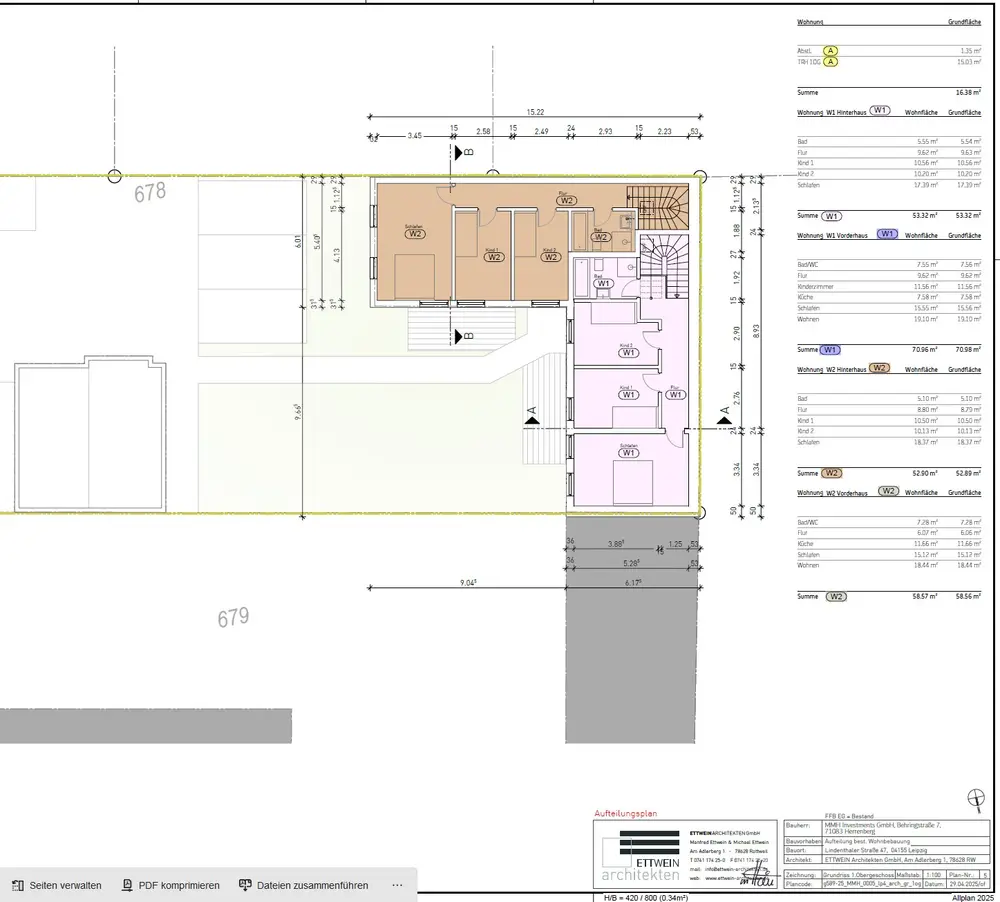The height and width of the screenshot is (902, 1000).
Task: Click the 'Wohnung W2 Hinterhaus' table heading
Action: (x=832, y=369)
